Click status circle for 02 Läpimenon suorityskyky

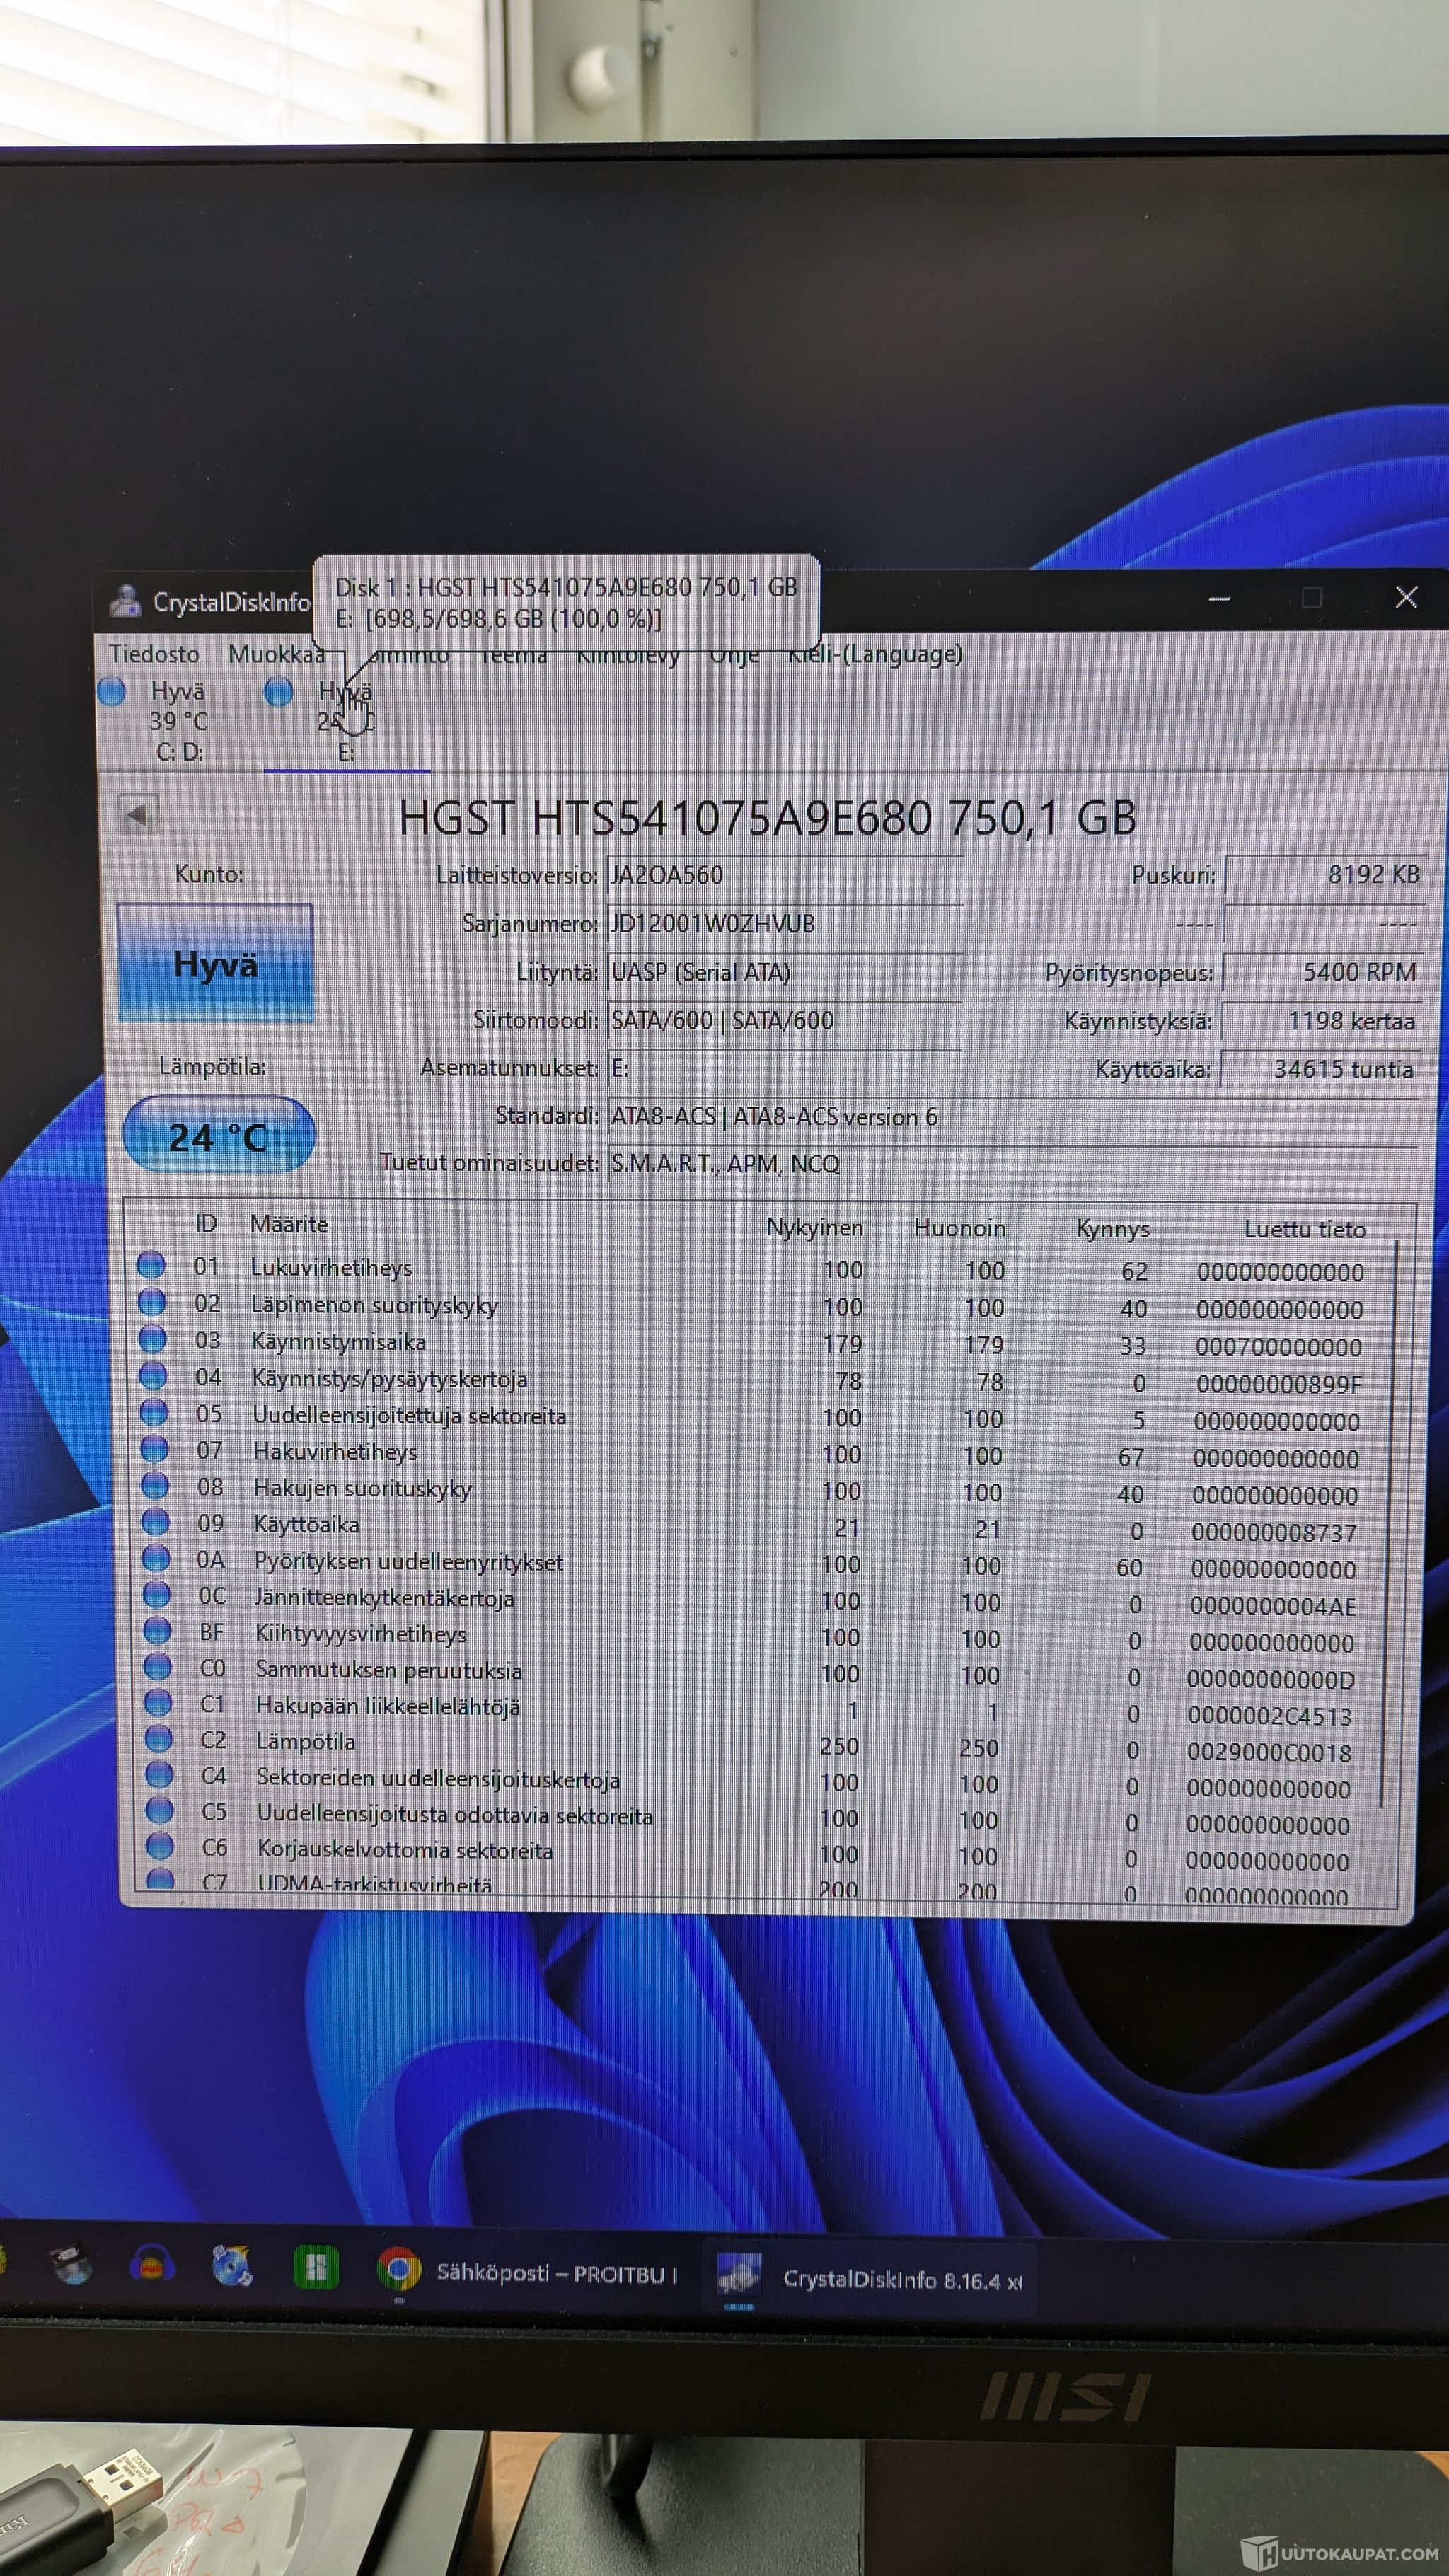[x=152, y=1302]
